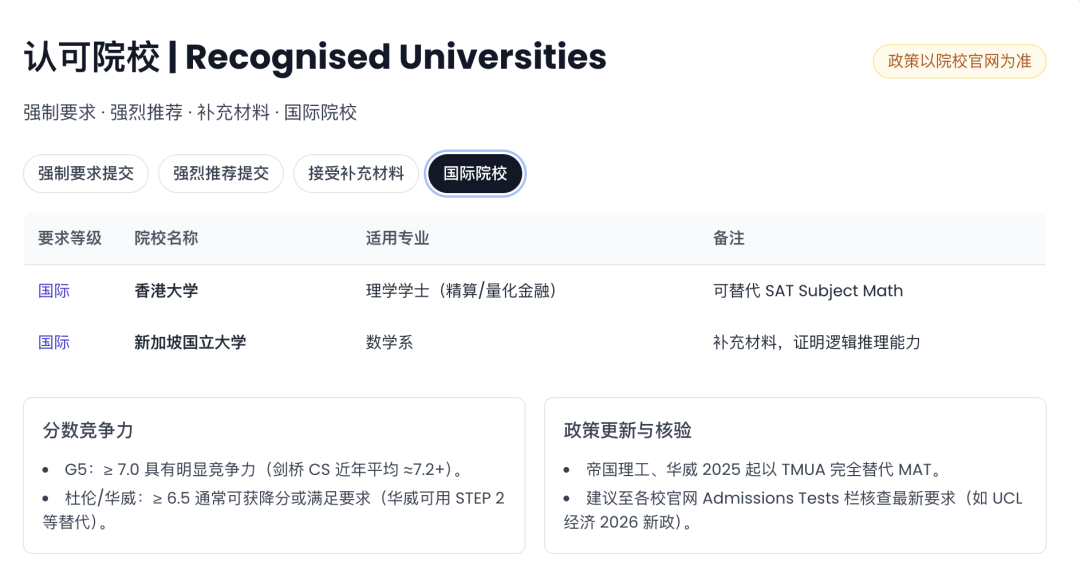
Task: Click the 院校名称 column header
Action: [163, 239]
